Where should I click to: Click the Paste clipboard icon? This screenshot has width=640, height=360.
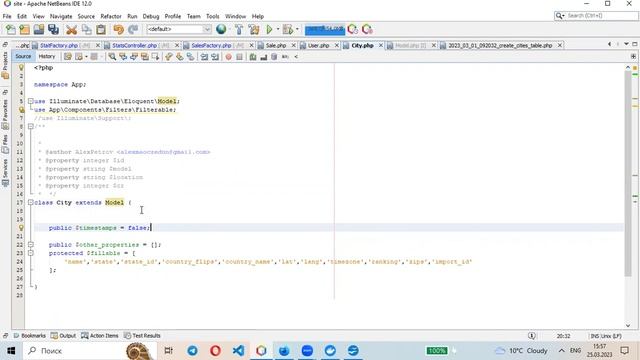(x=101, y=29)
